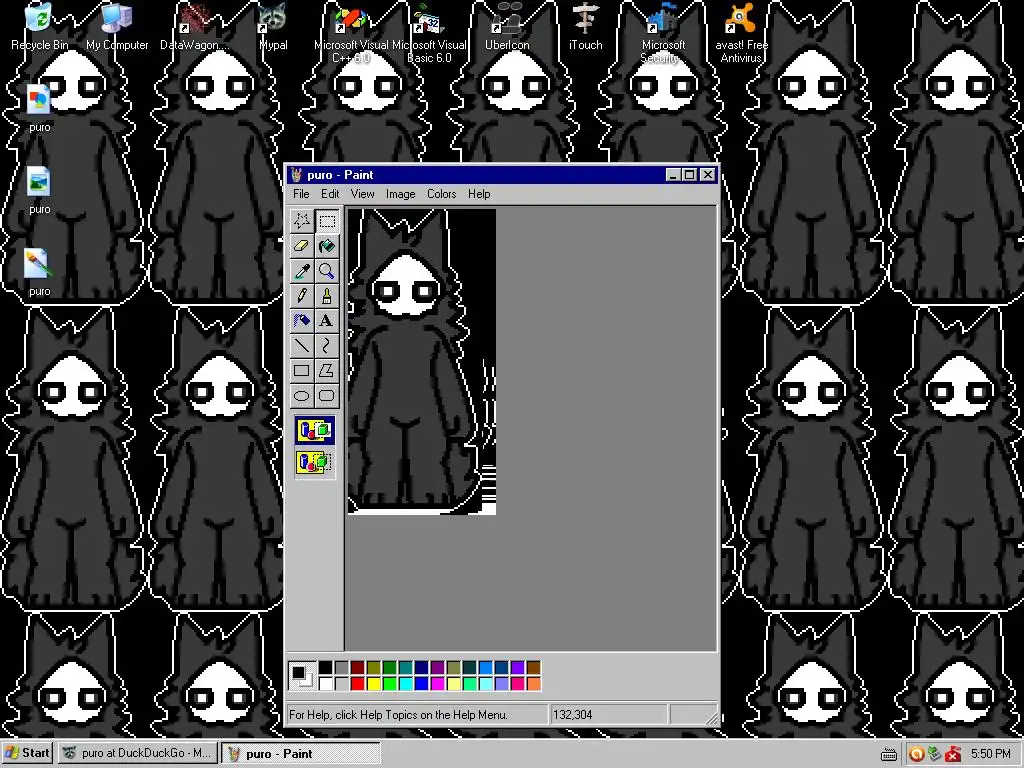Select the Pick Color eyedropper tool
Viewport: 1024px width, 768px height.
click(302, 271)
